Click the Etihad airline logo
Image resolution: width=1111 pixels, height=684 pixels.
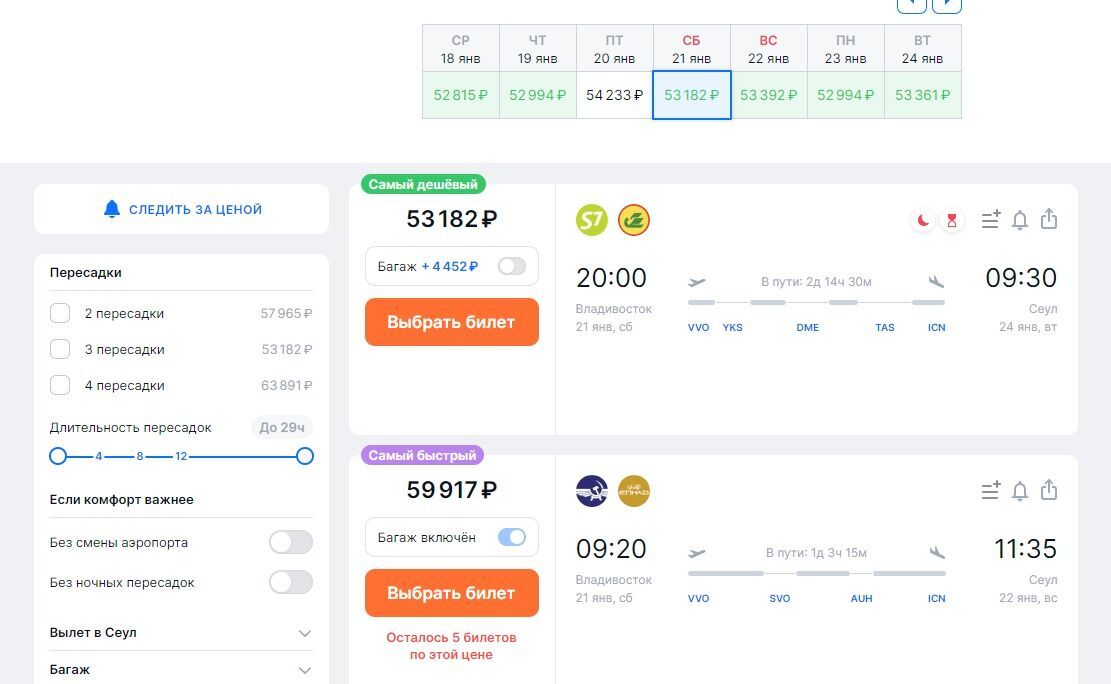pos(634,491)
